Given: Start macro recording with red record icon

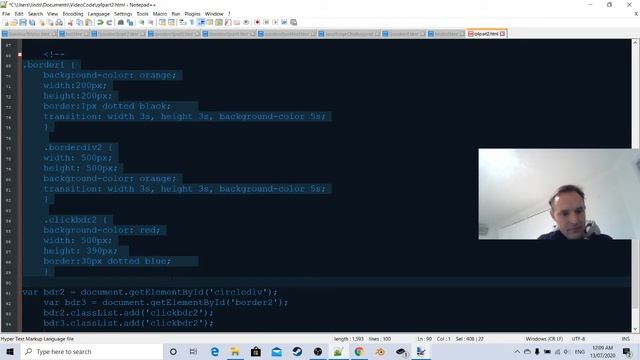Looking at the screenshot, I should 258,22.
